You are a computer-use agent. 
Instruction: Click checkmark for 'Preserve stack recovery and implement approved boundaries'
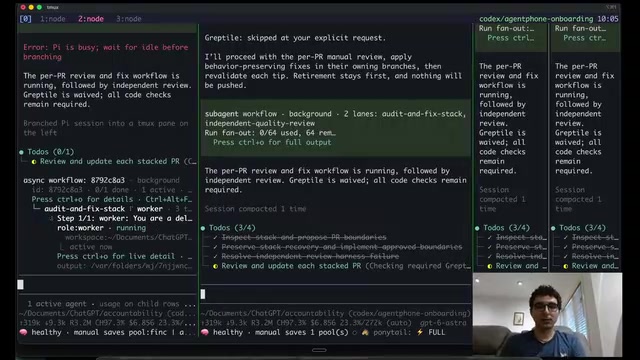pos(215,247)
